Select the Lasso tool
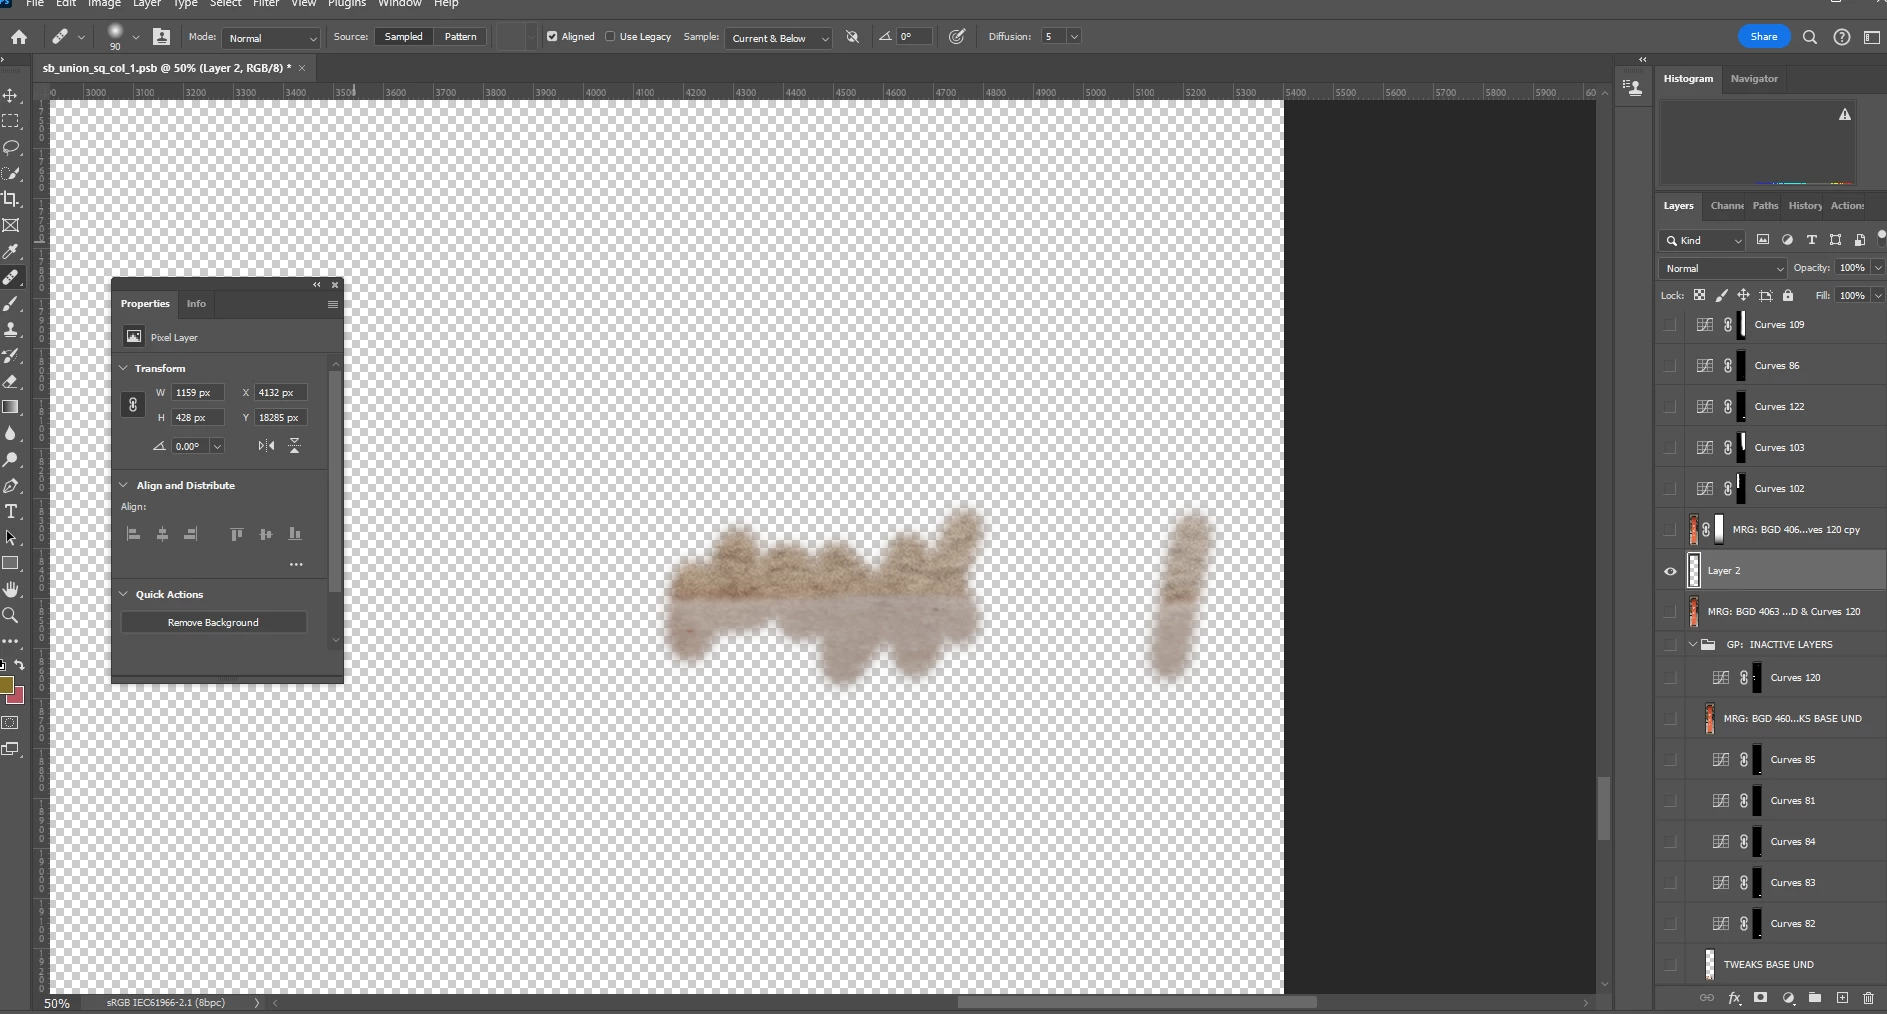1887x1014 pixels. click(x=11, y=147)
